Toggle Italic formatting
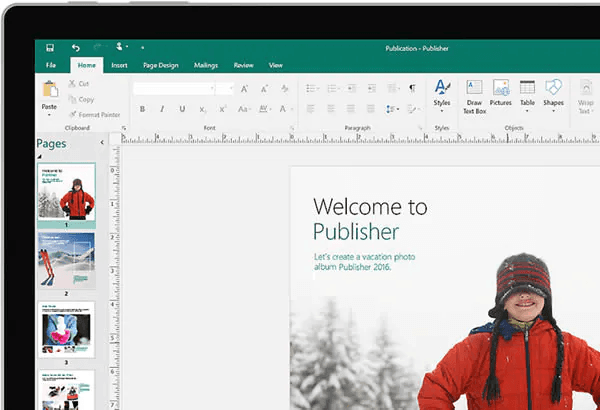 click(x=162, y=109)
